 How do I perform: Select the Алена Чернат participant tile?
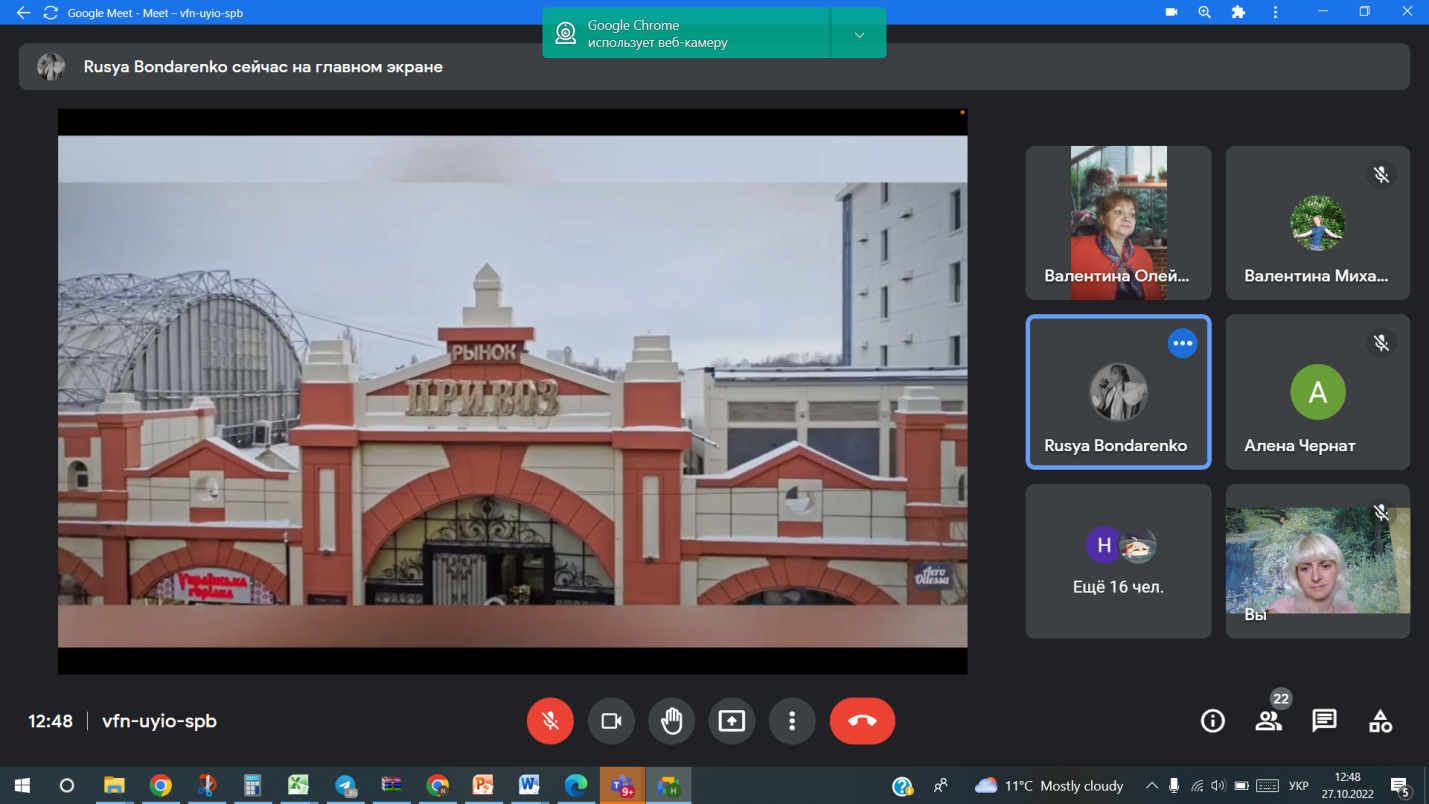[1317, 392]
